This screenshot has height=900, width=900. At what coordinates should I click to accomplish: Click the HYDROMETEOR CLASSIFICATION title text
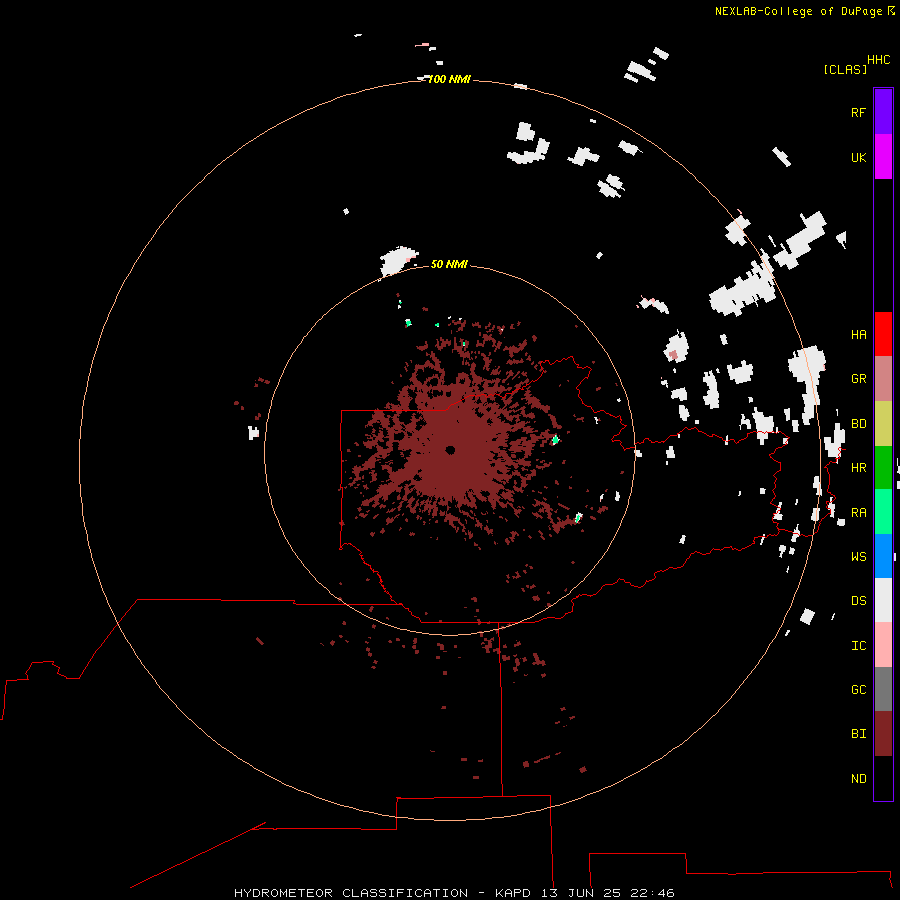pos(351,893)
